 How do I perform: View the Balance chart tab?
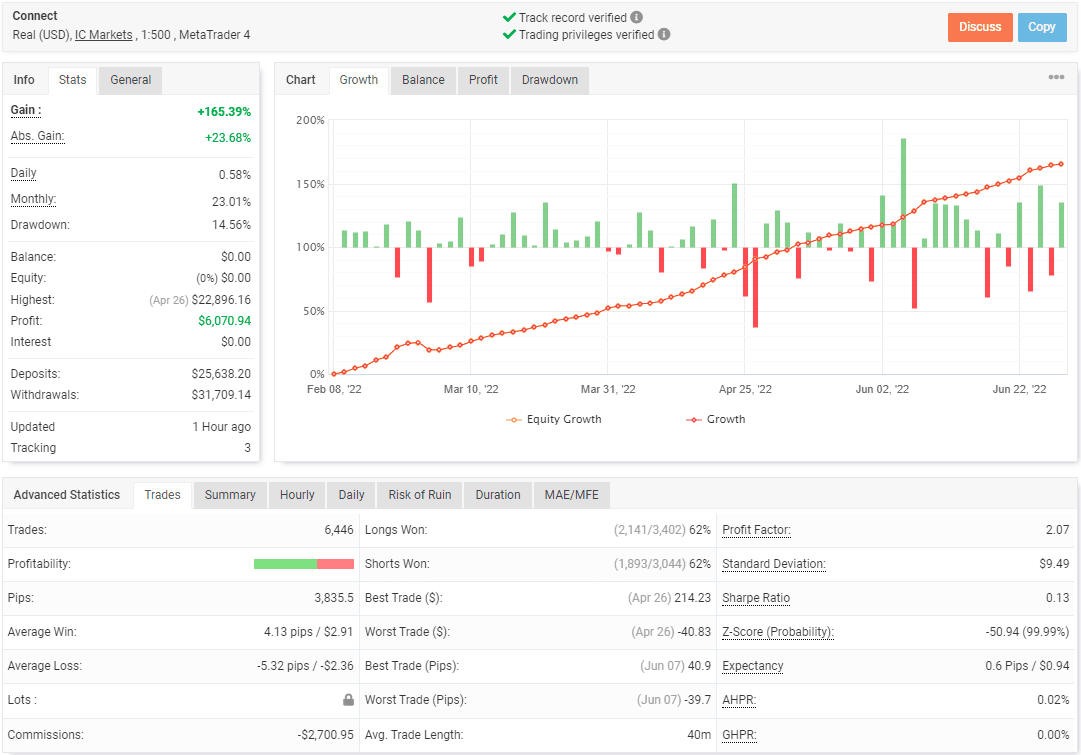click(421, 80)
